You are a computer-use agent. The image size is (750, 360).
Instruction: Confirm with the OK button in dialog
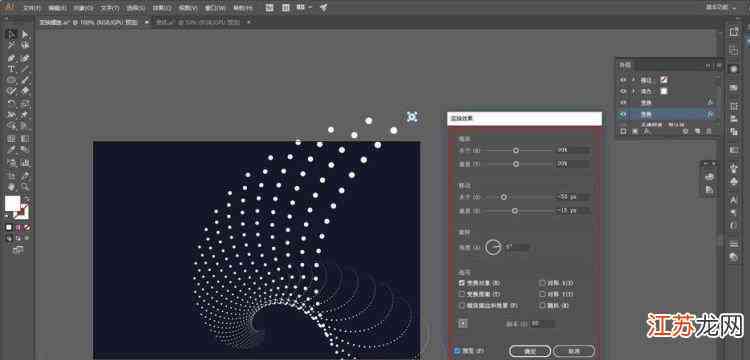pyautogui.click(x=530, y=351)
